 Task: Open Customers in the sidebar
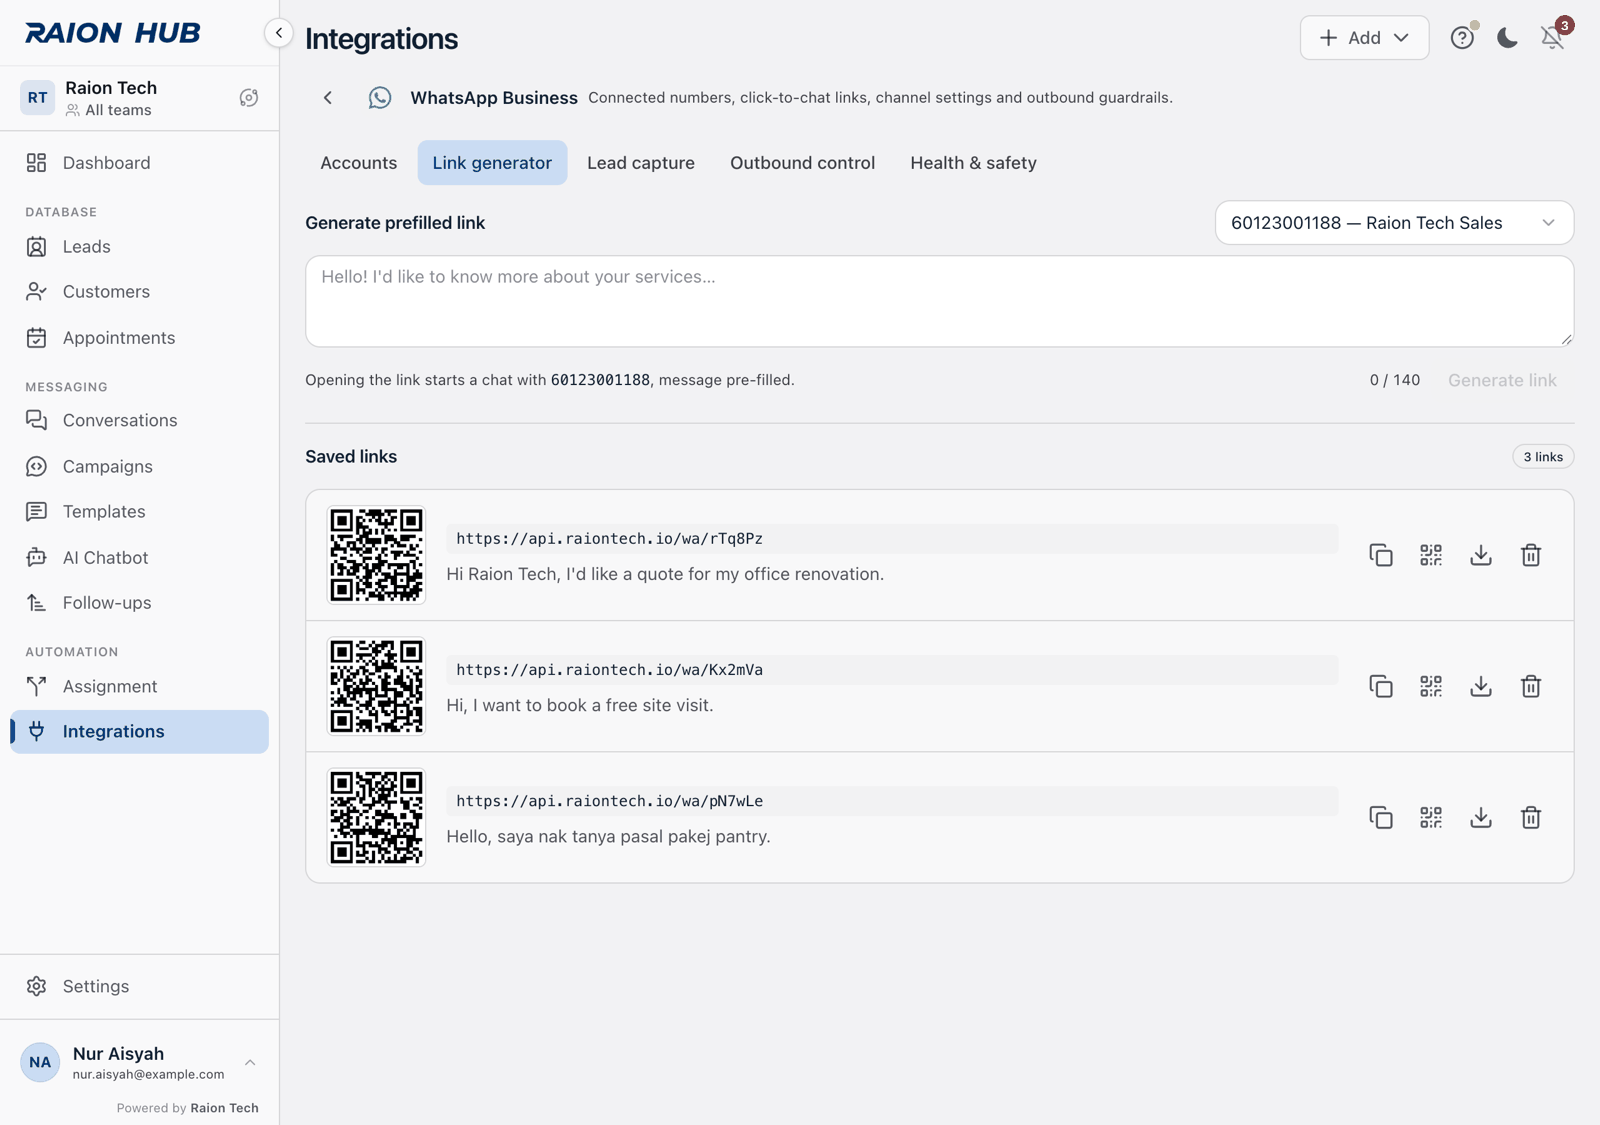tap(139, 292)
